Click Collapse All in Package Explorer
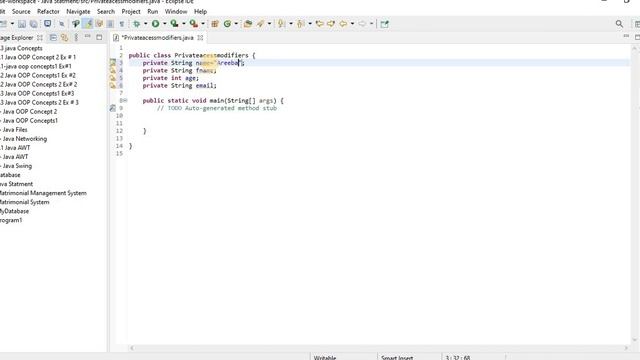The width and height of the screenshot is (640, 360). [x=53, y=38]
